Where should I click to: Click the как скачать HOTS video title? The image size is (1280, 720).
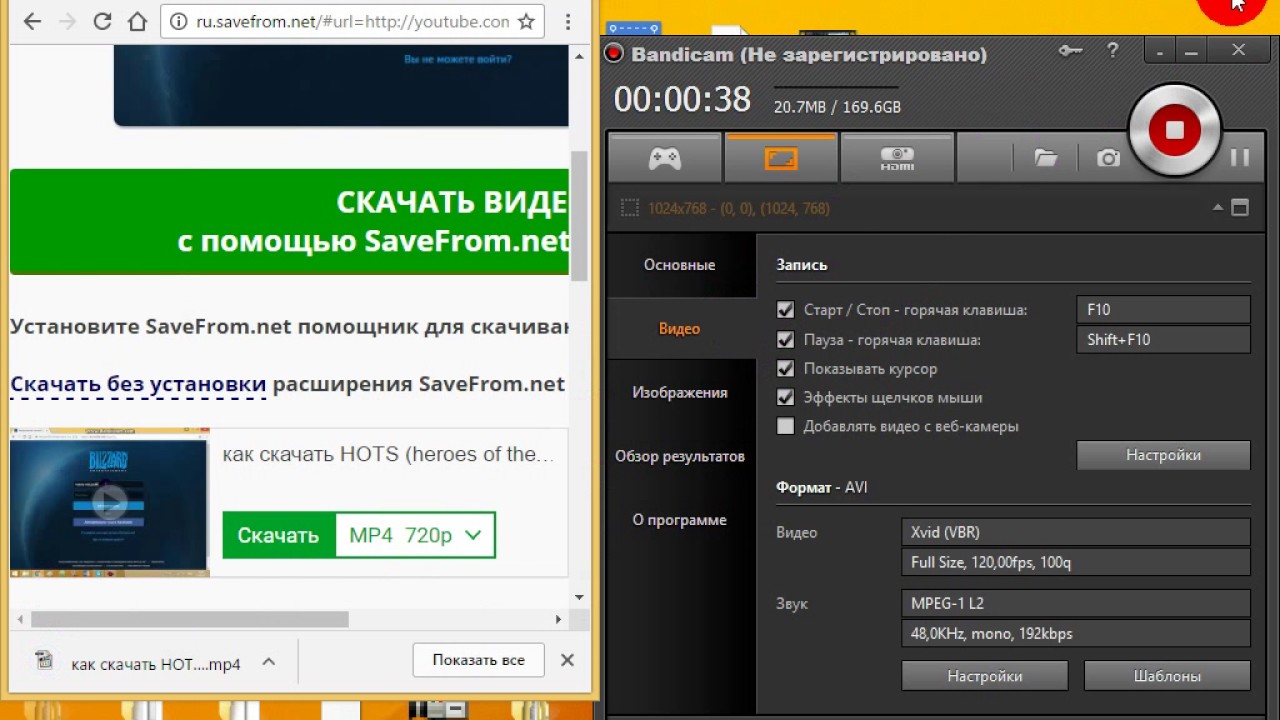click(388, 454)
